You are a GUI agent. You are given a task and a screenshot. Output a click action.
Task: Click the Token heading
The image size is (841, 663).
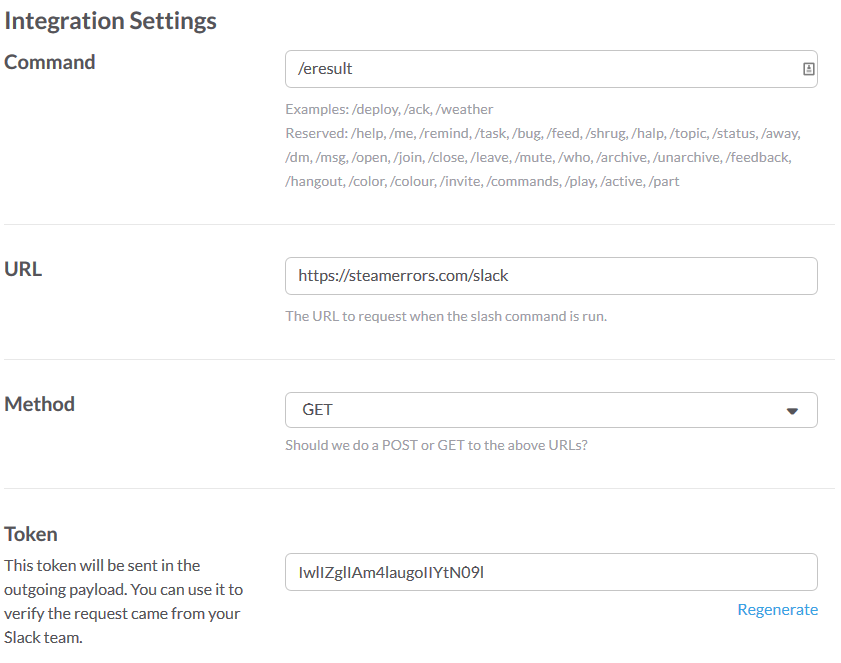click(x=31, y=534)
